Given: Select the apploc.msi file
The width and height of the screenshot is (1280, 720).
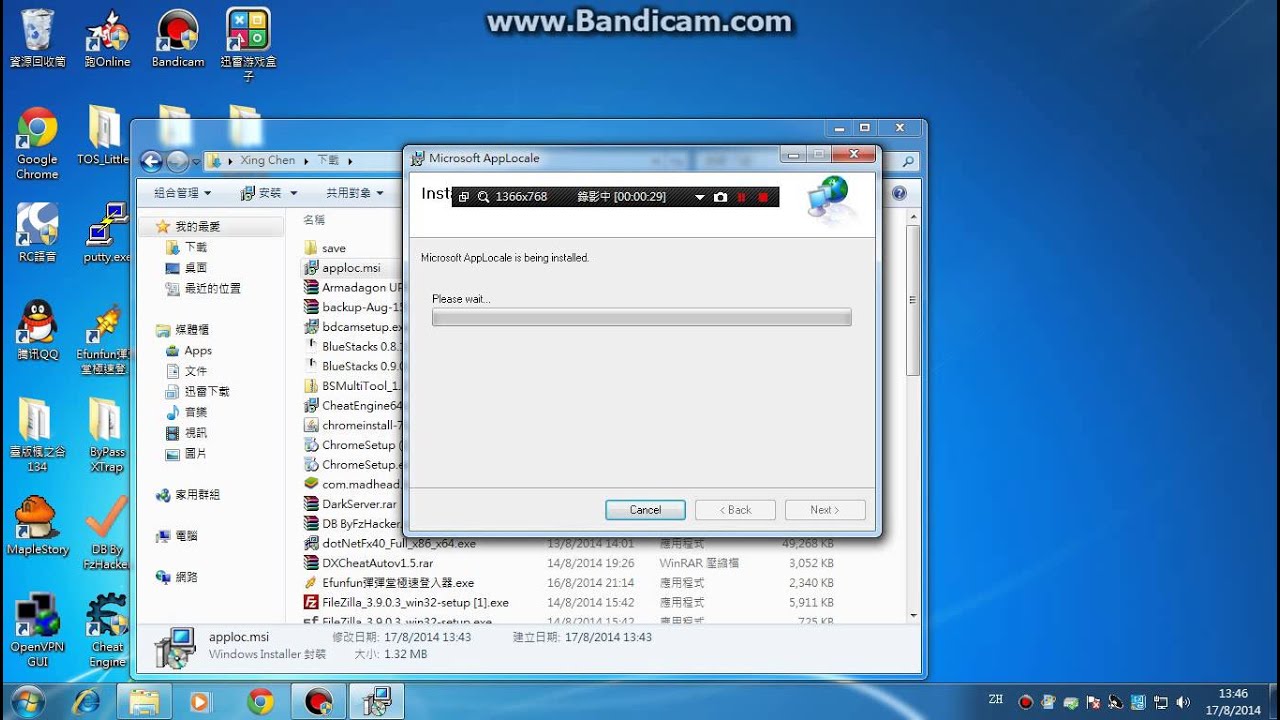Looking at the screenshot, I should tap(350, 268).
